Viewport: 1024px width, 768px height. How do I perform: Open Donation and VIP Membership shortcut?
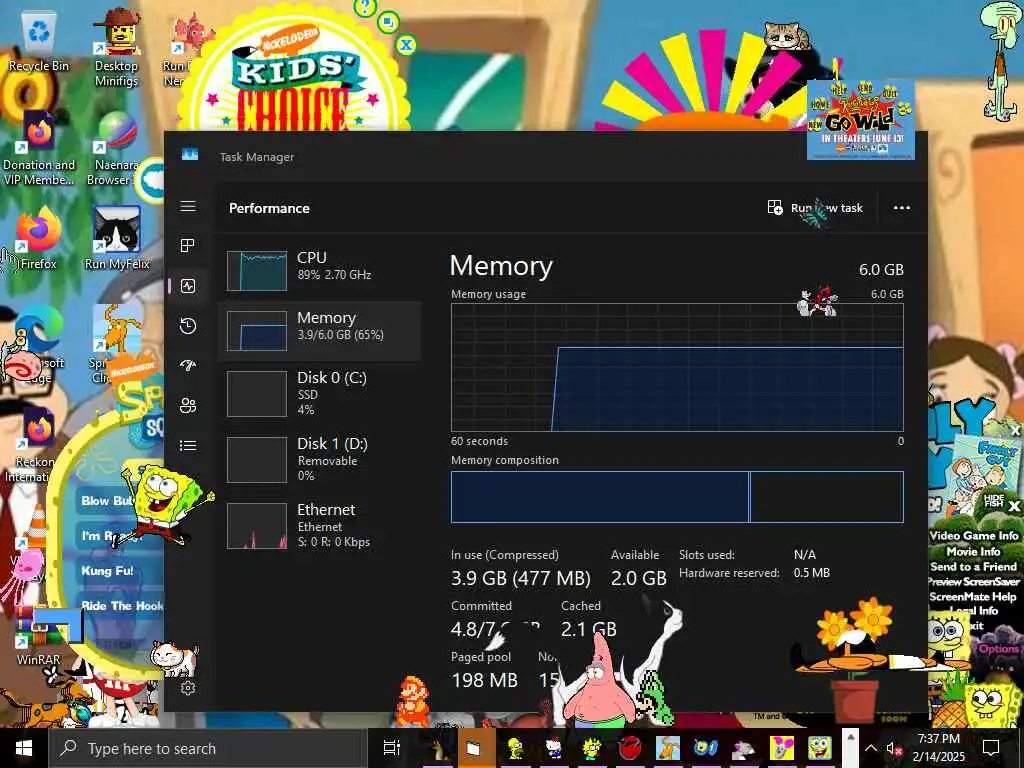click(x=39, y=149)
